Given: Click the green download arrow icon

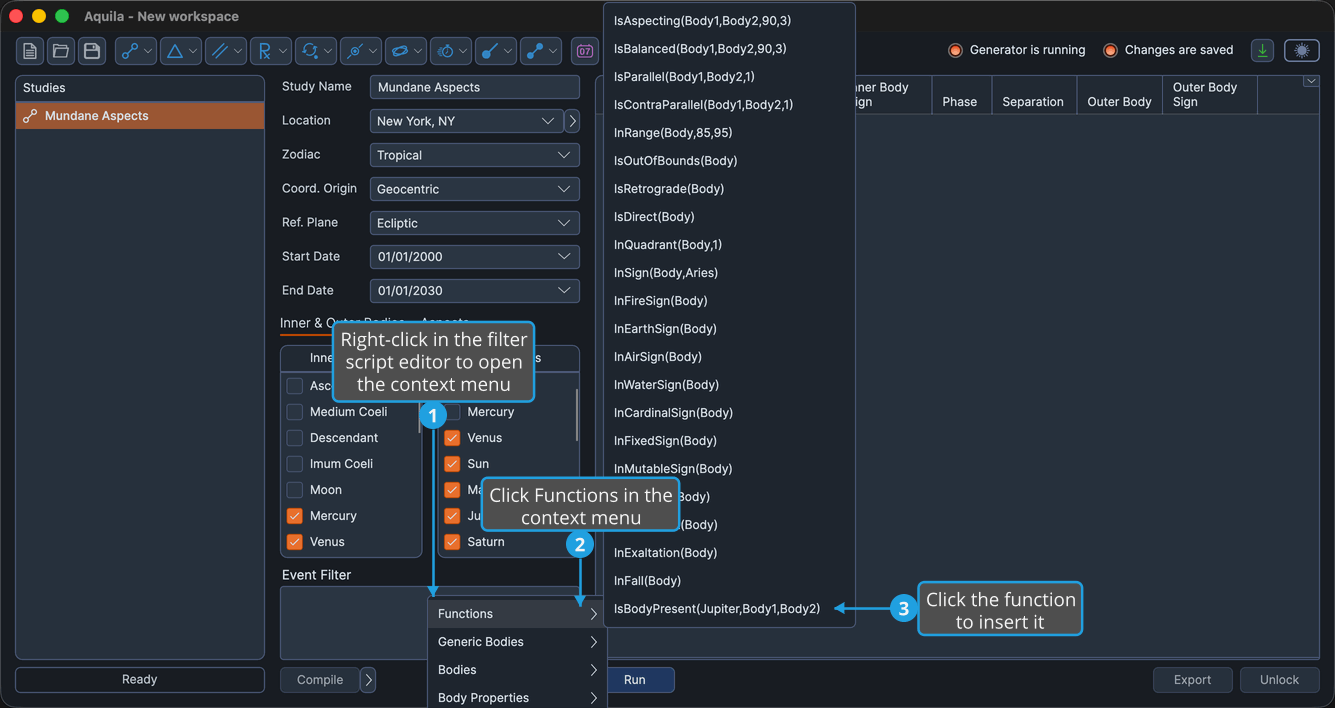Looking at the screenshot, I should click(1263, 50).
